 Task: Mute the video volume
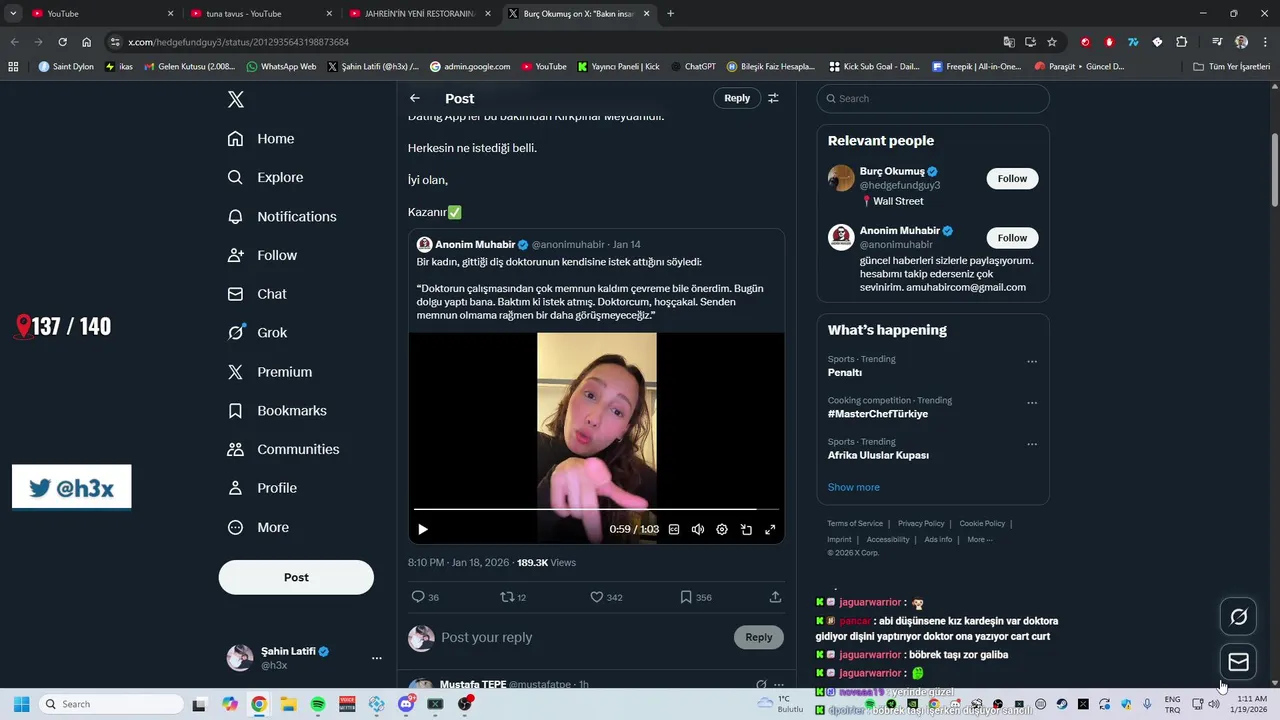(698, 529)
